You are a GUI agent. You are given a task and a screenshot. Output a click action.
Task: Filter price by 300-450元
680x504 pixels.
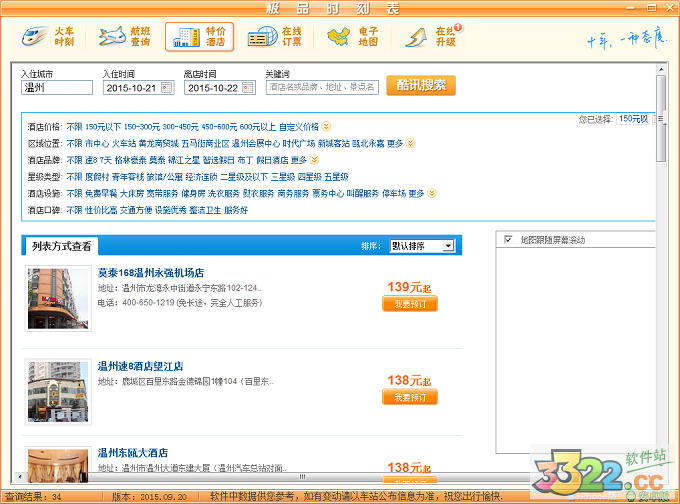tap(180, 127)
